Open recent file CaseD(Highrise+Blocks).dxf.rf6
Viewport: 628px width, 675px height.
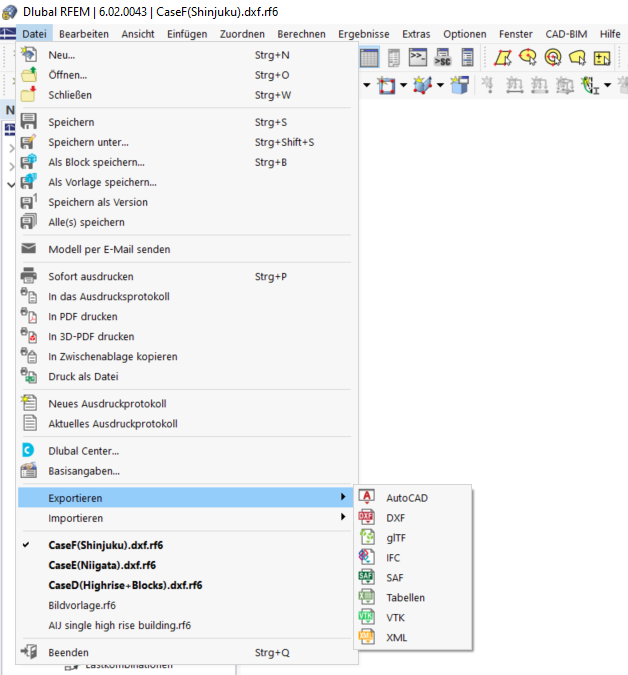[x=125, y=585]
